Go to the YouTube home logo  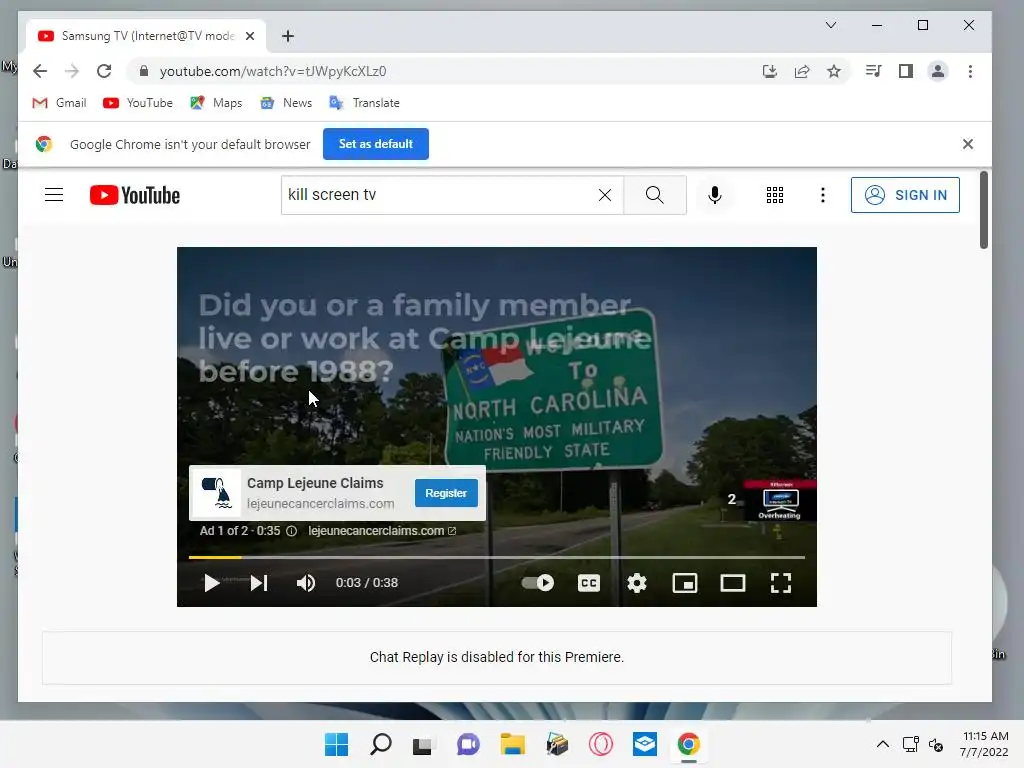click(x=135, y=195)
